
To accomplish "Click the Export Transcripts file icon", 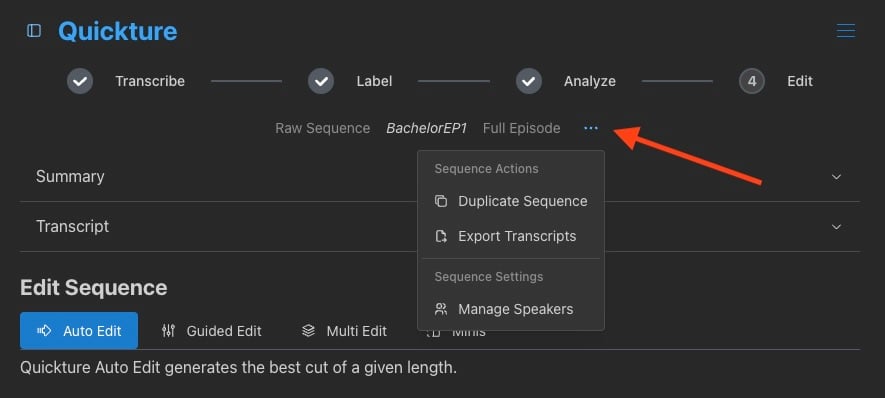I will 441,236.
